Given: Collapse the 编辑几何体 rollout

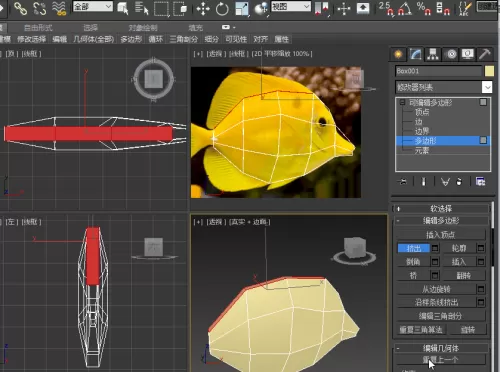Looking at the screenshot, I should click(441, 348).
